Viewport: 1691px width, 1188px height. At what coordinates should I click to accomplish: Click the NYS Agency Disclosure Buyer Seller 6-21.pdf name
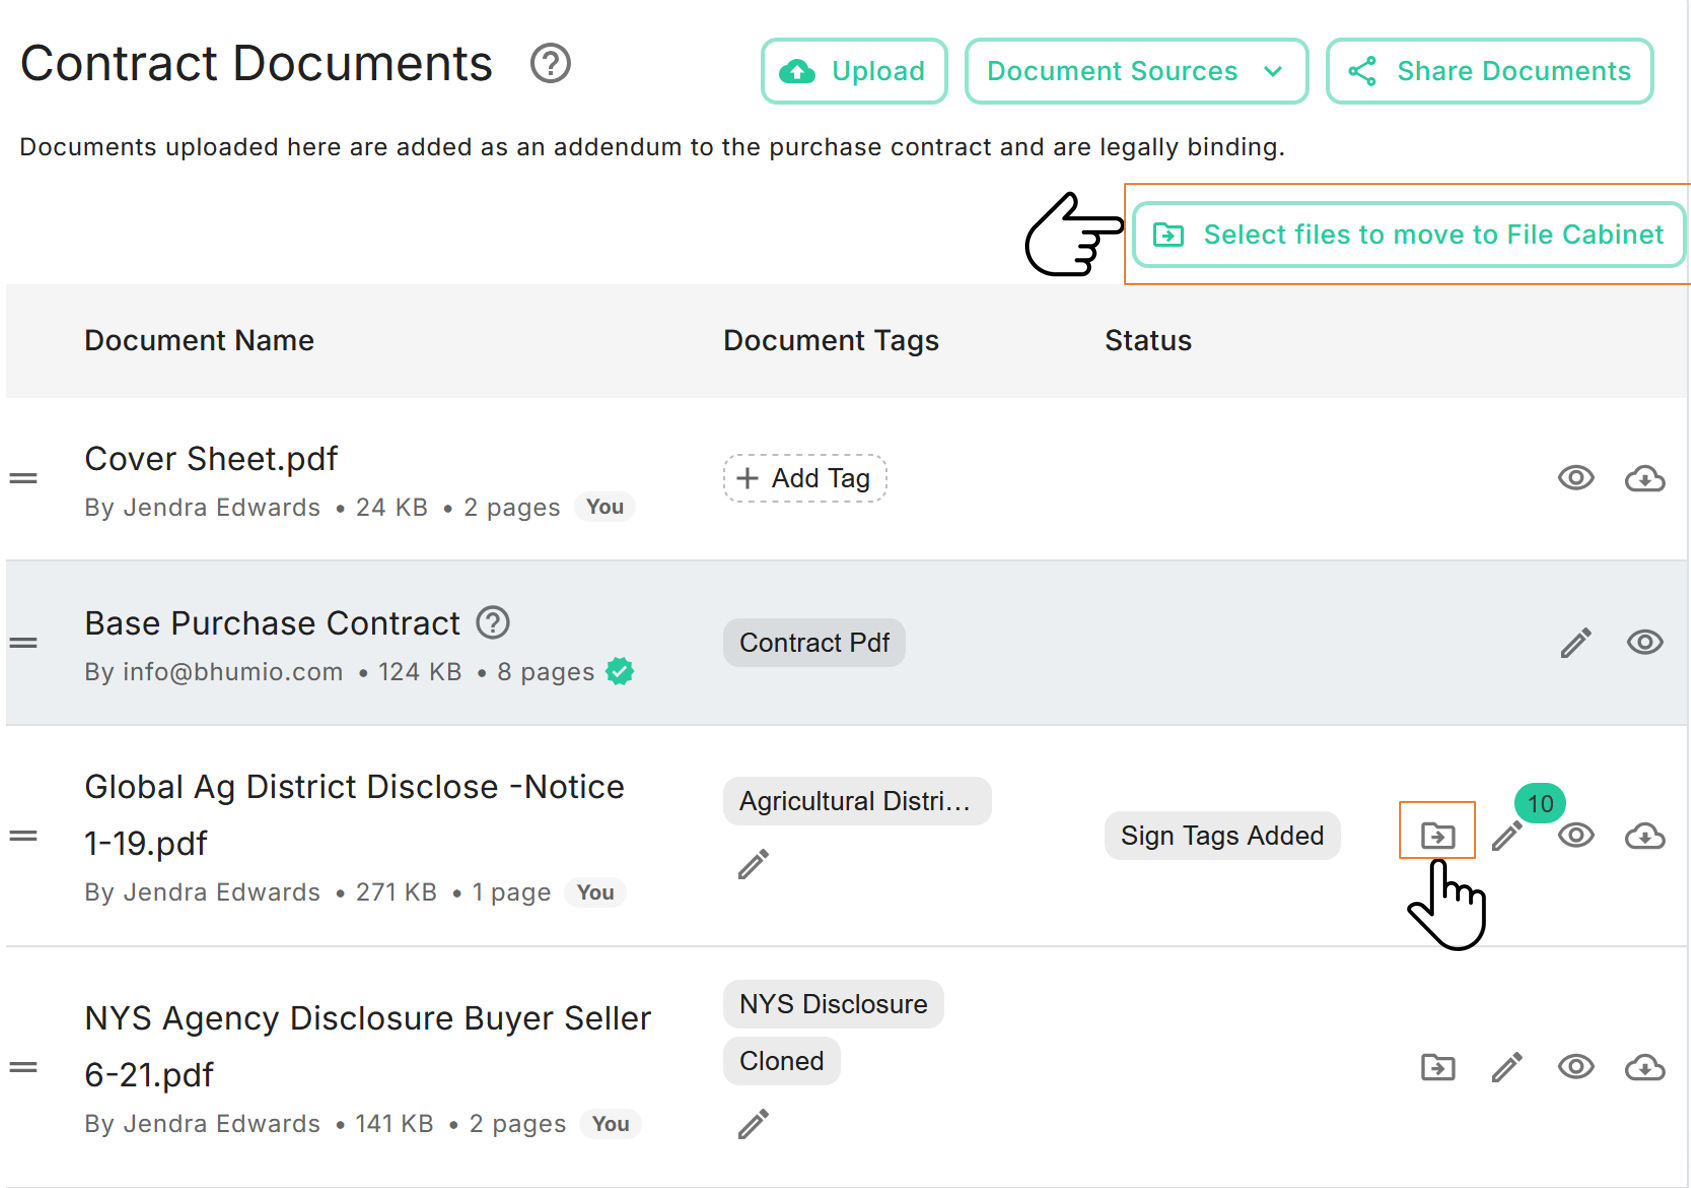(367, 1046)
